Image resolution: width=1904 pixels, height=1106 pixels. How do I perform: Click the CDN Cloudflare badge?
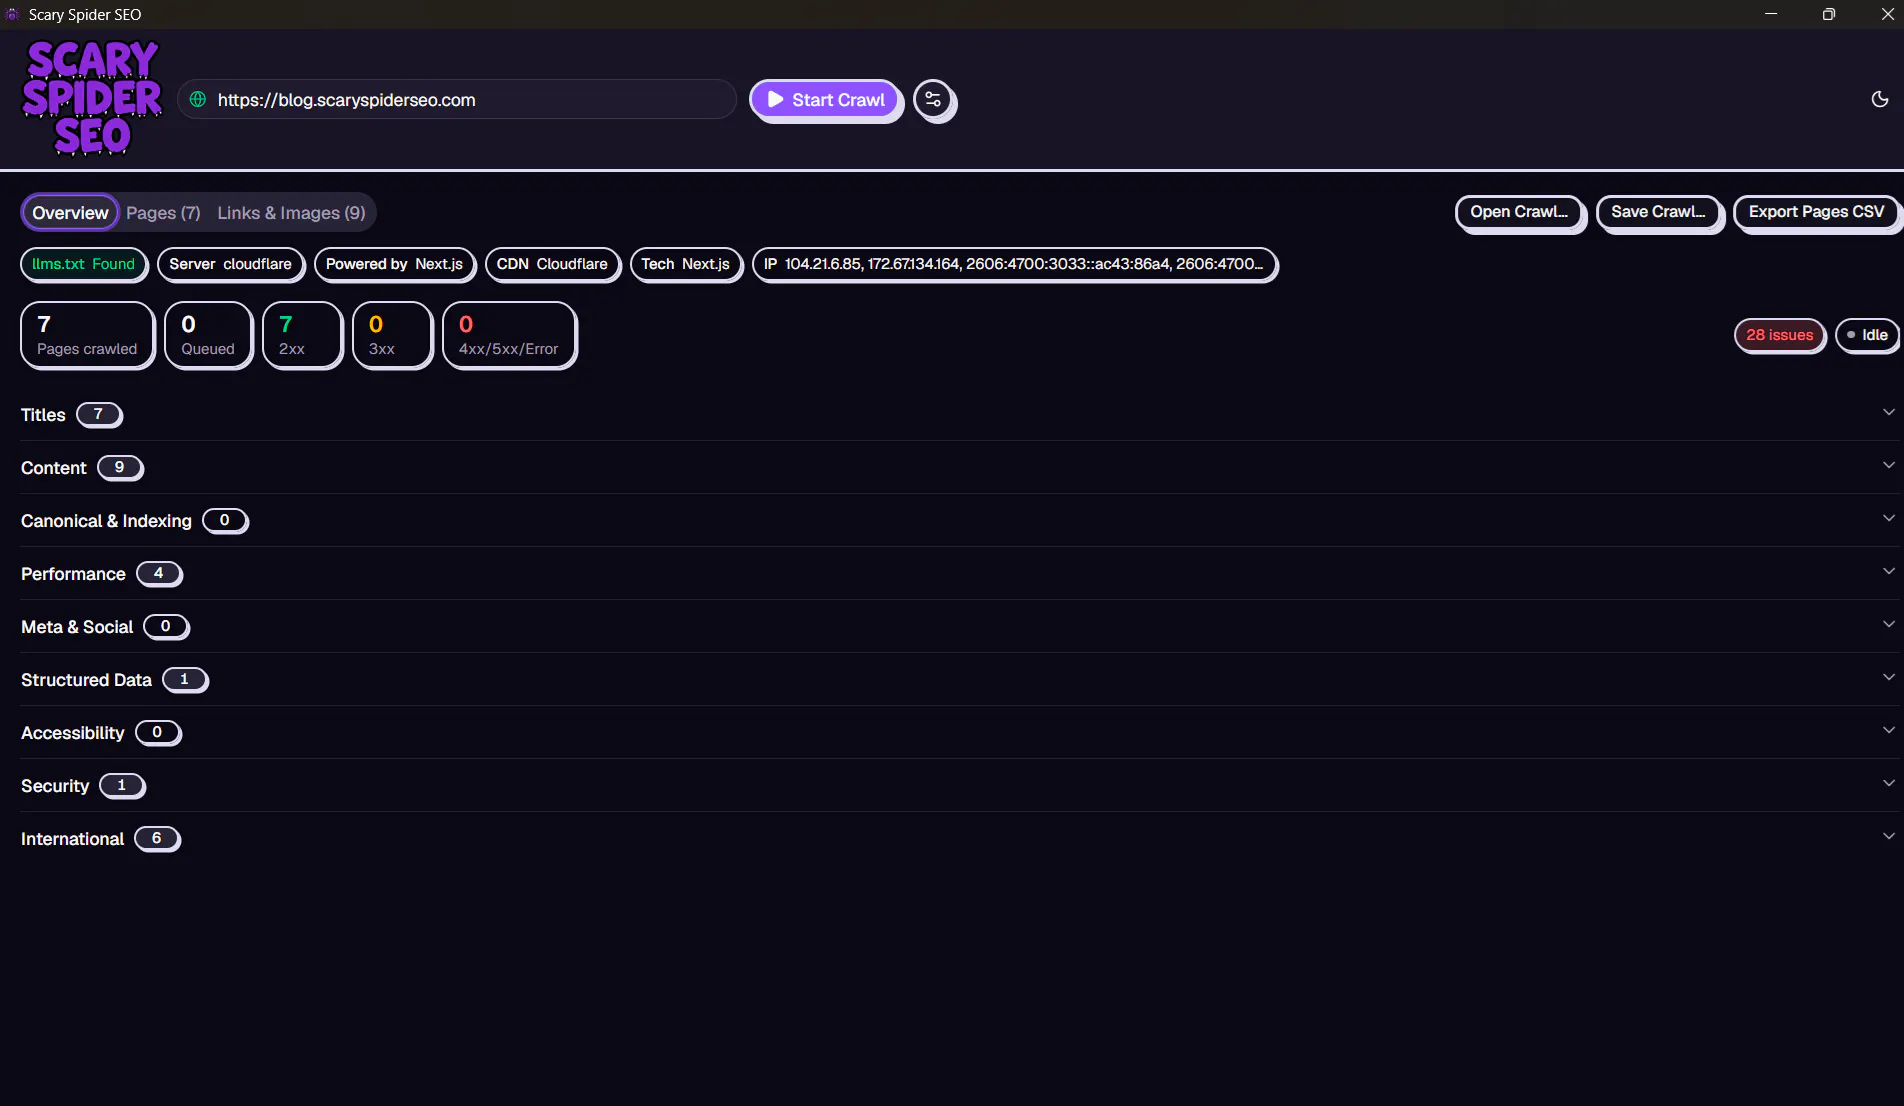(x=552, y=264)
